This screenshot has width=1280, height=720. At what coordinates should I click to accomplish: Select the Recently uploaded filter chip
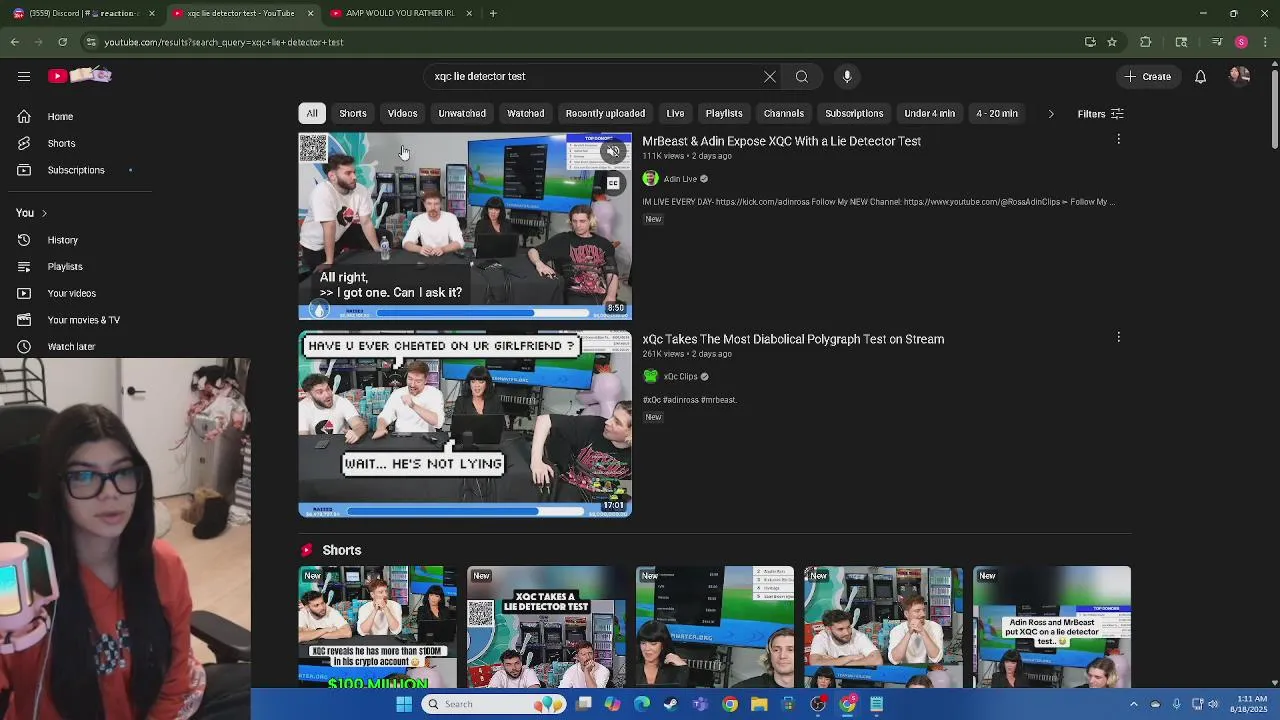605,113
